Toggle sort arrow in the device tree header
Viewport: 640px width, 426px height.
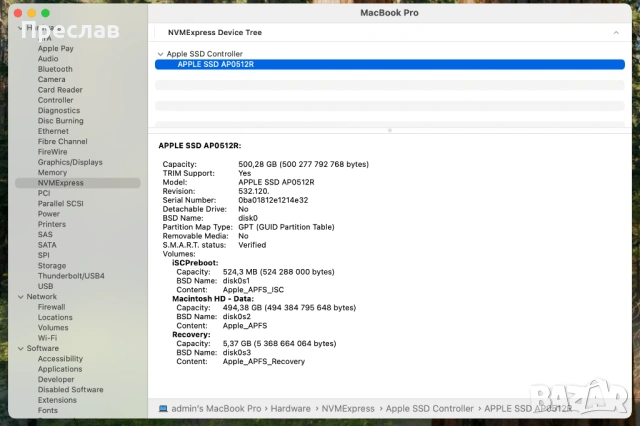[616, 33]
